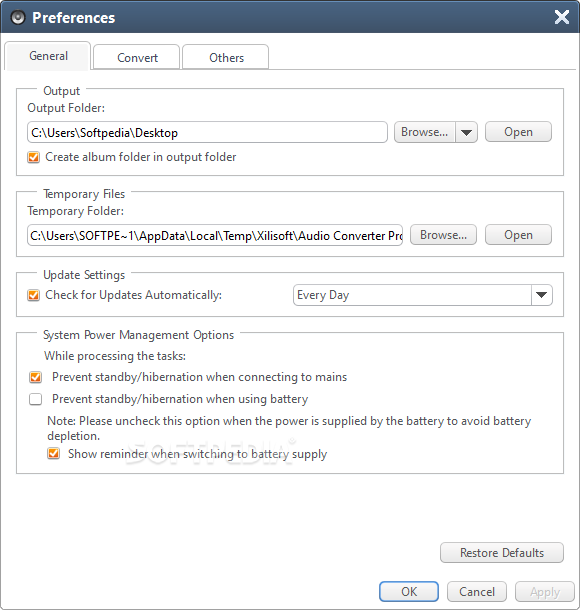Toggle Show reminder when switching to battery

pos(53,454)
